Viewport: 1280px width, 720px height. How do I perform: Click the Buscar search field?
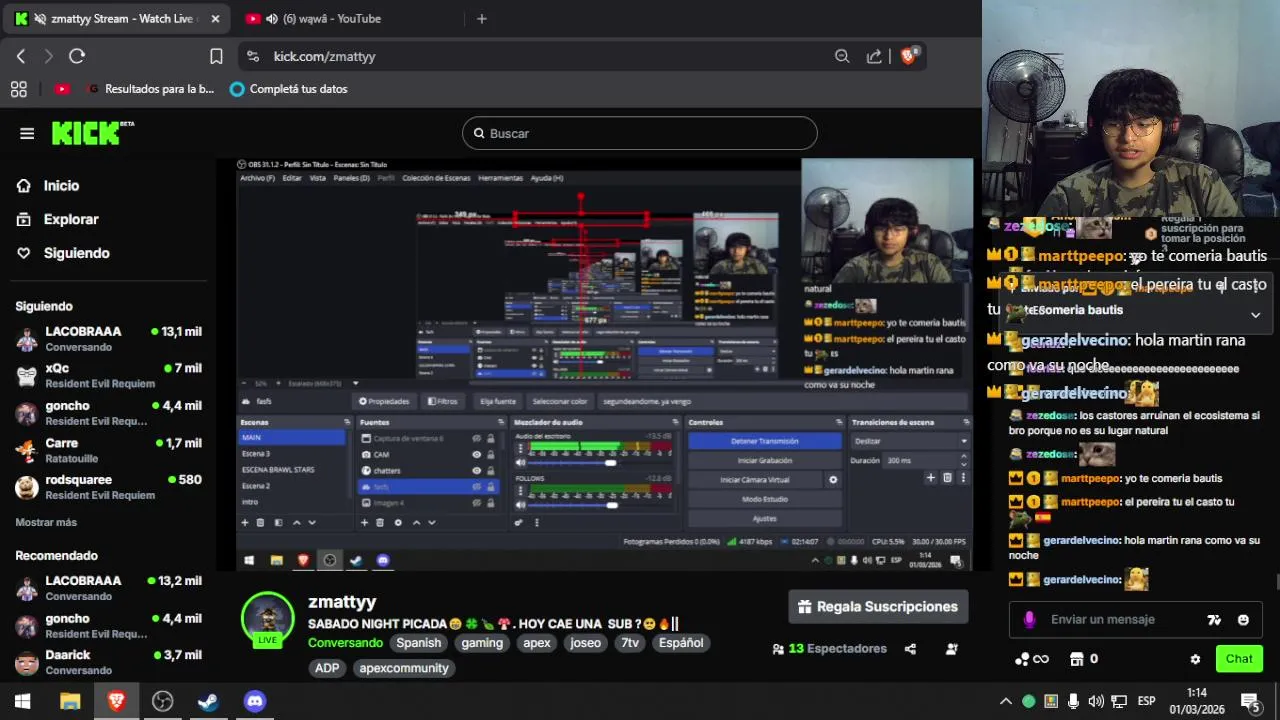[640, 133]
